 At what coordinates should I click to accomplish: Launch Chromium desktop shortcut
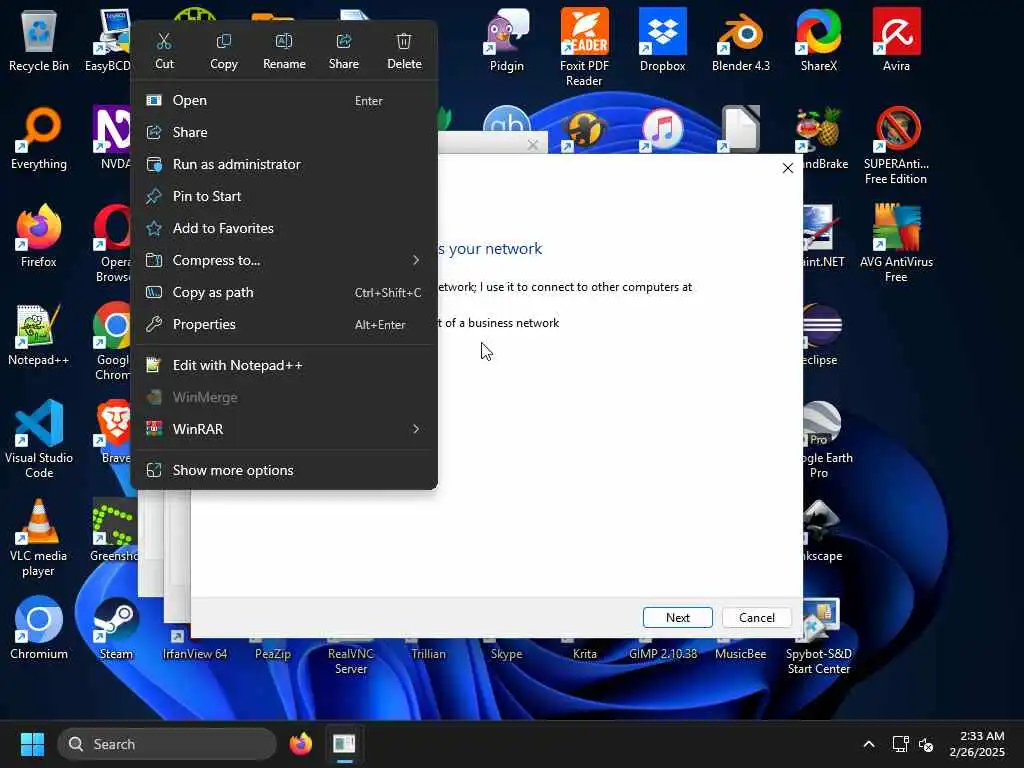(x=39, y=628)
